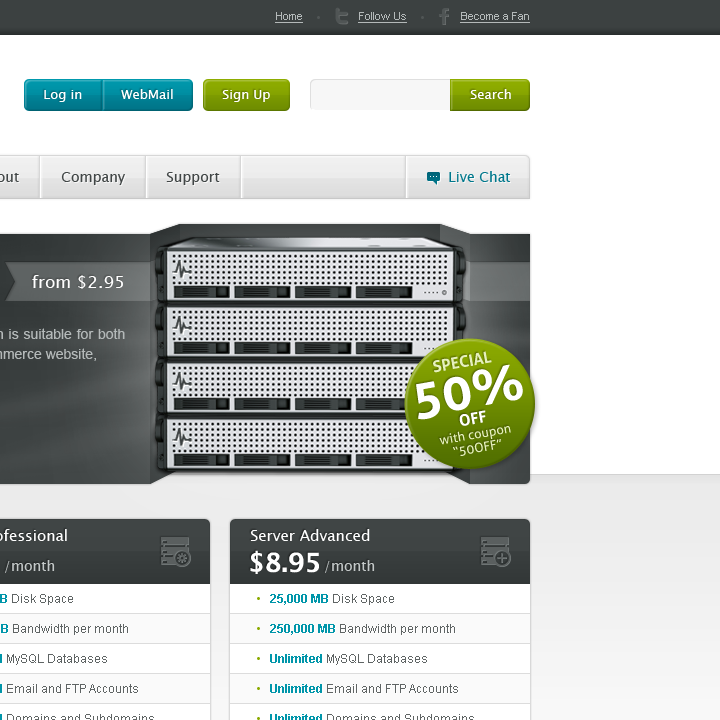
Task: Click the Special 50% OFF coupon badge
Action: pos(470,404)
